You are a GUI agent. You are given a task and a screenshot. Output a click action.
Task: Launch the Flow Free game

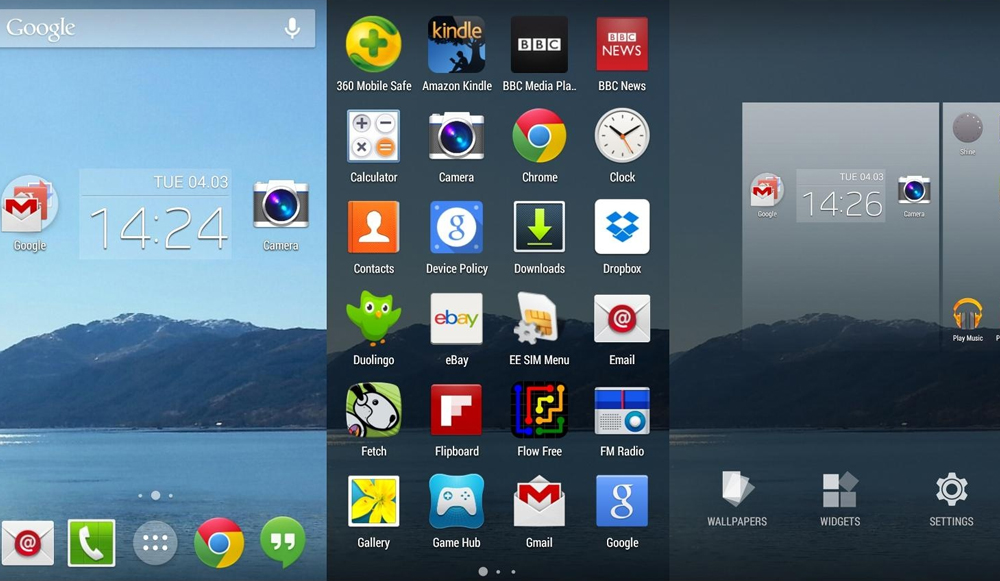point(540,409)
